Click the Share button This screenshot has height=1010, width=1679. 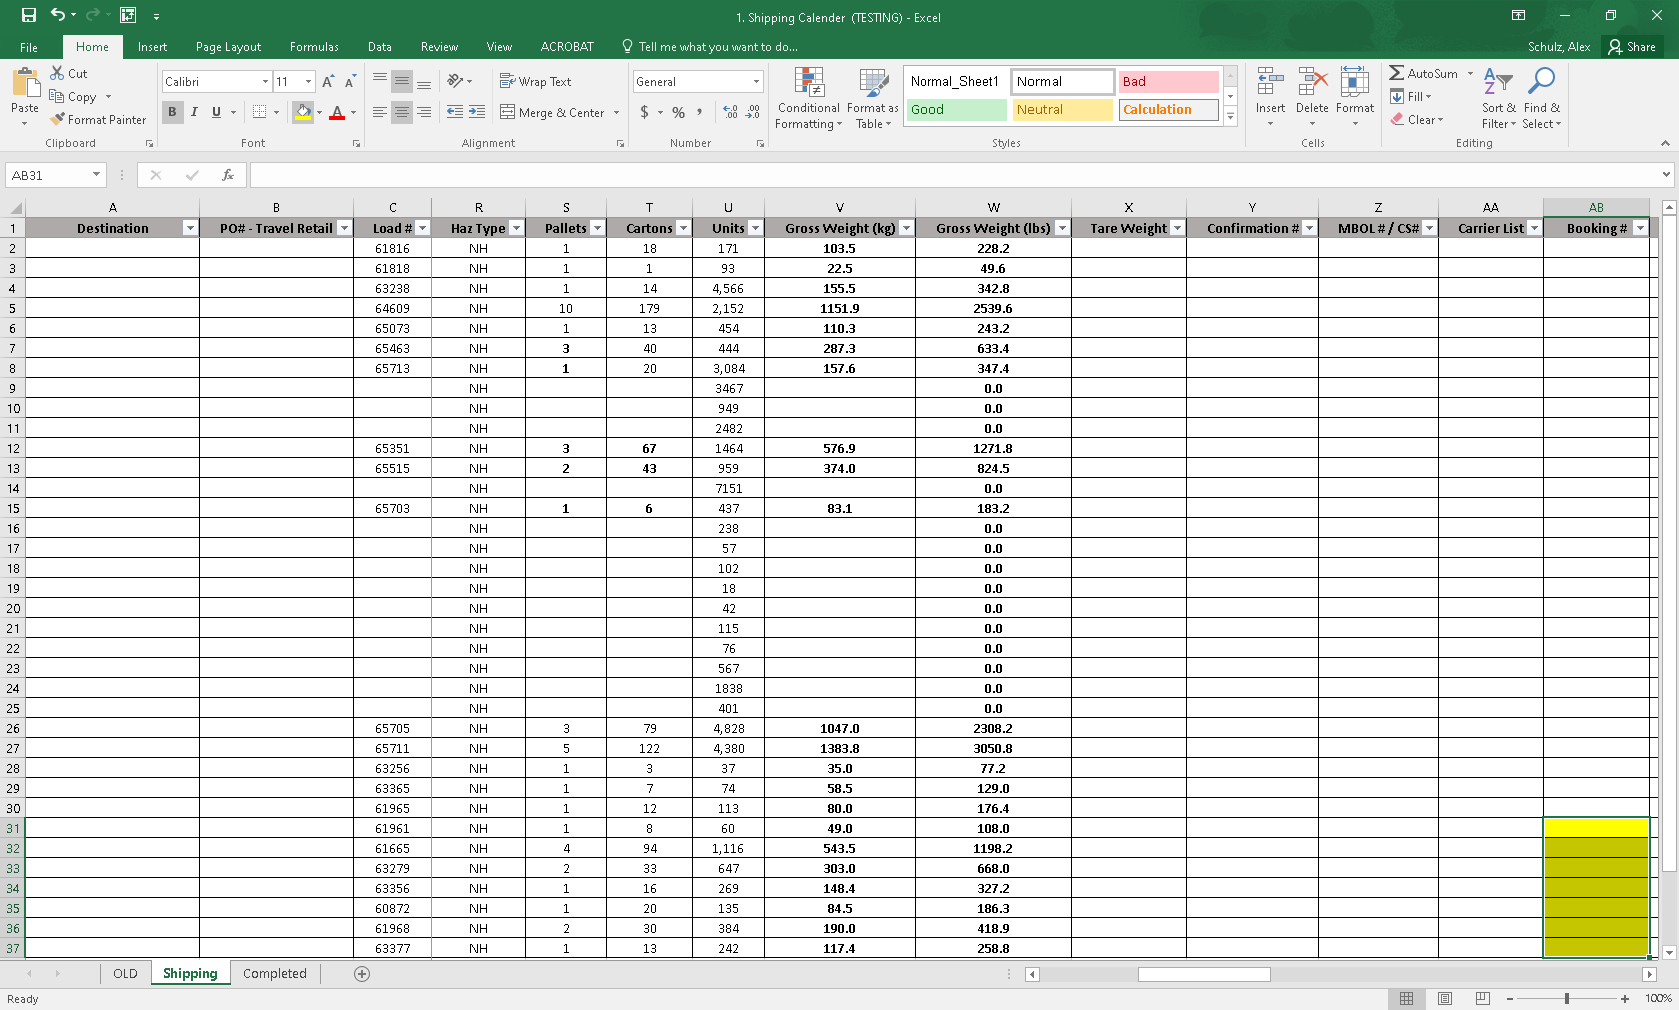coord(1632,46)
